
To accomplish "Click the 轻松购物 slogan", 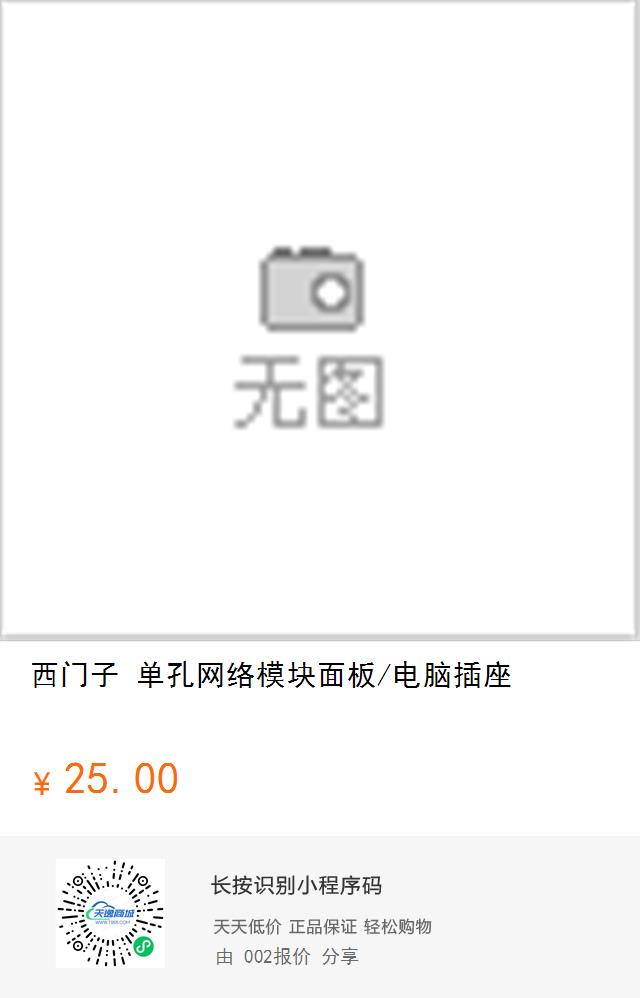I will point(398,927).
